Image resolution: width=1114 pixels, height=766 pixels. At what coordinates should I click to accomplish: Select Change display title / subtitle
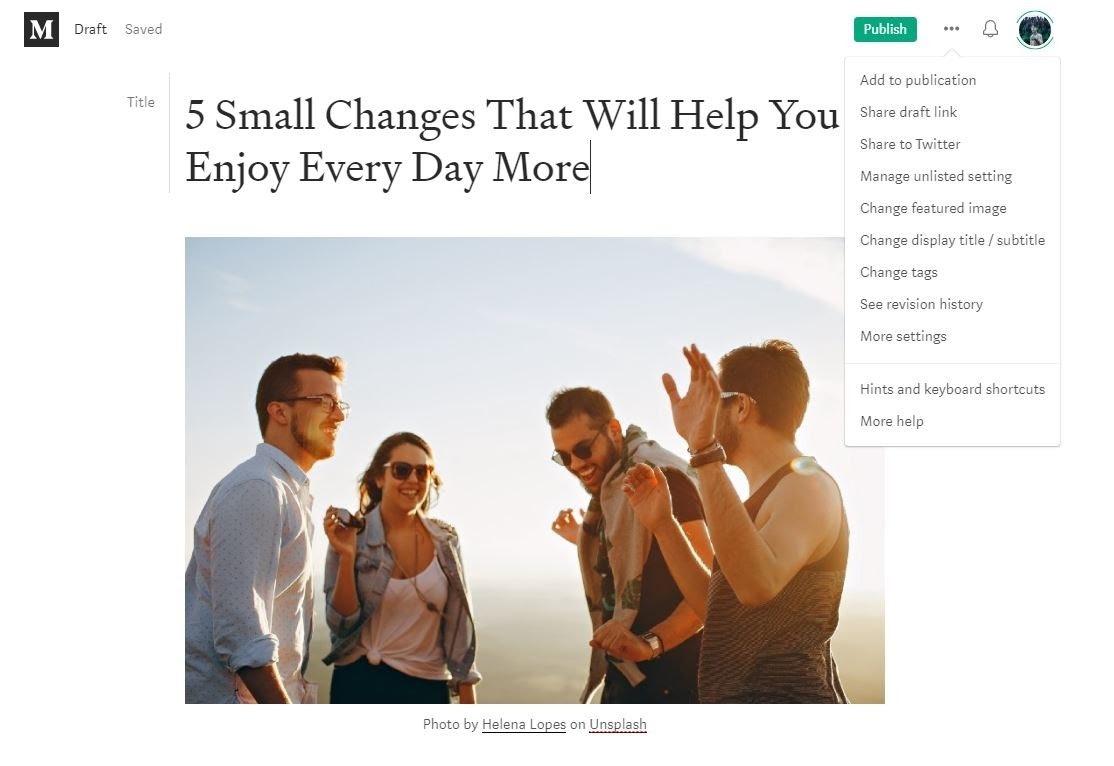point(952,240)
